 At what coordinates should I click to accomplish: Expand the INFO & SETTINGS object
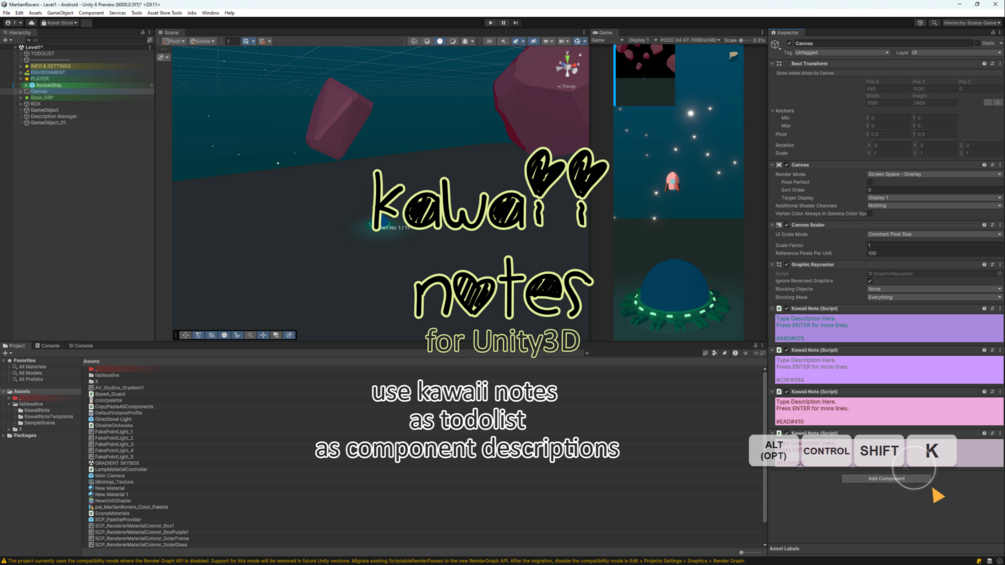click(x=21, y=66)
